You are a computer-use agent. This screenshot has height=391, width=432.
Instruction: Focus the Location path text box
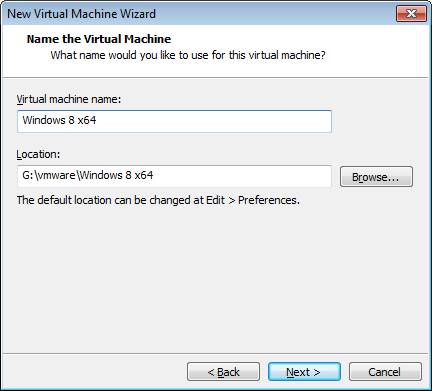point(174,176)
